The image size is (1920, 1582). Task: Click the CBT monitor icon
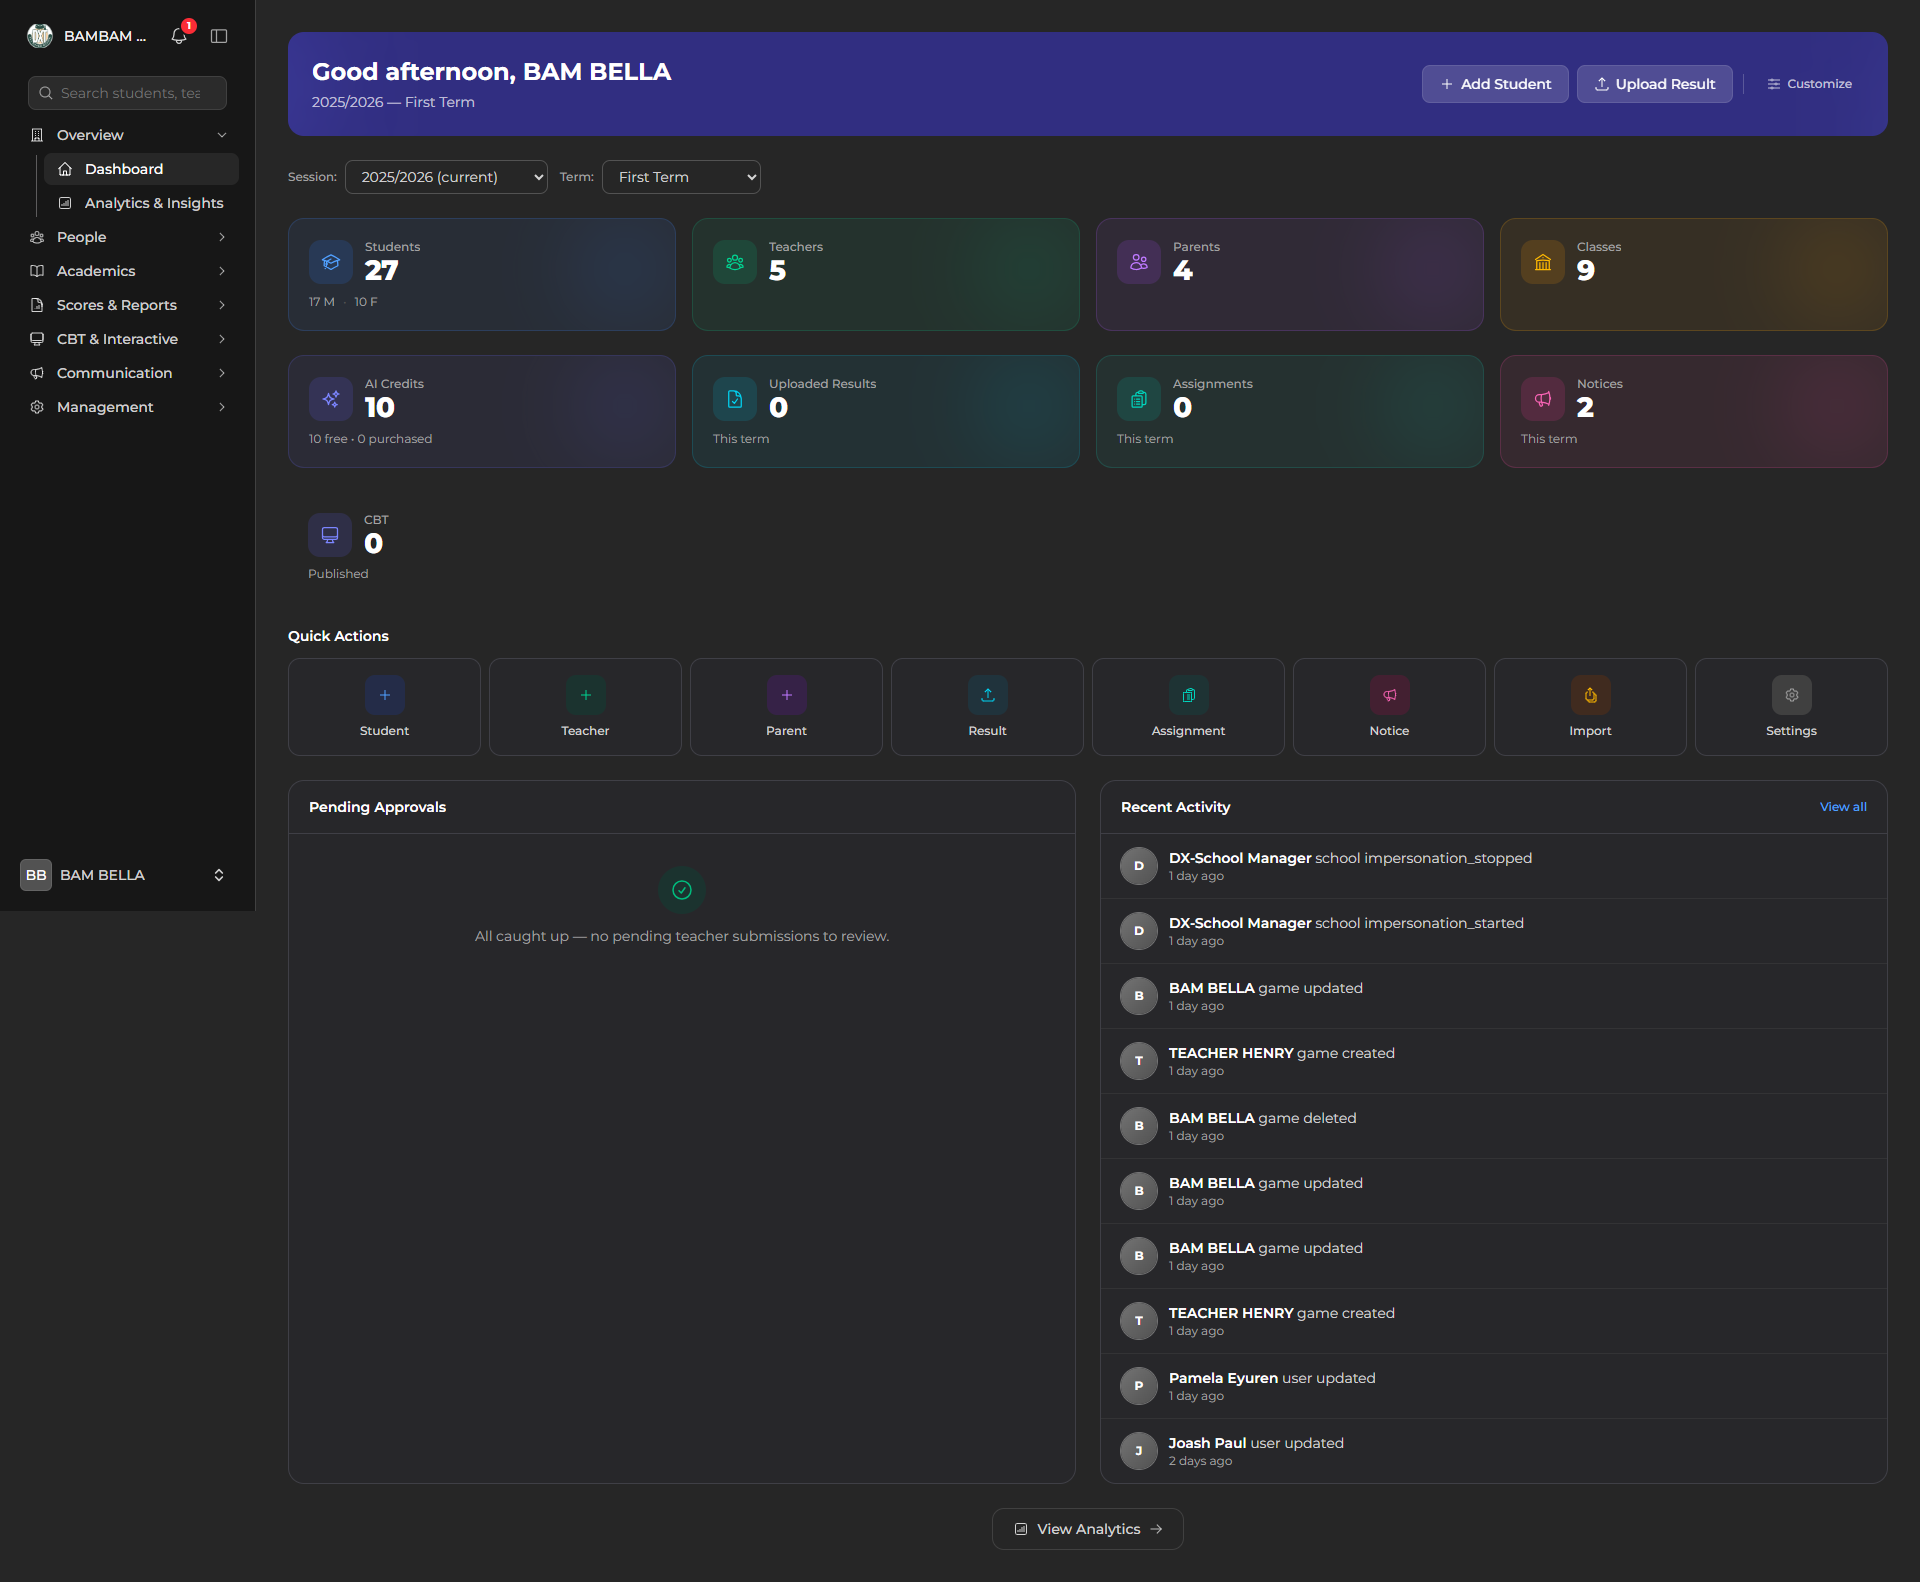click(x=330, y=535)
